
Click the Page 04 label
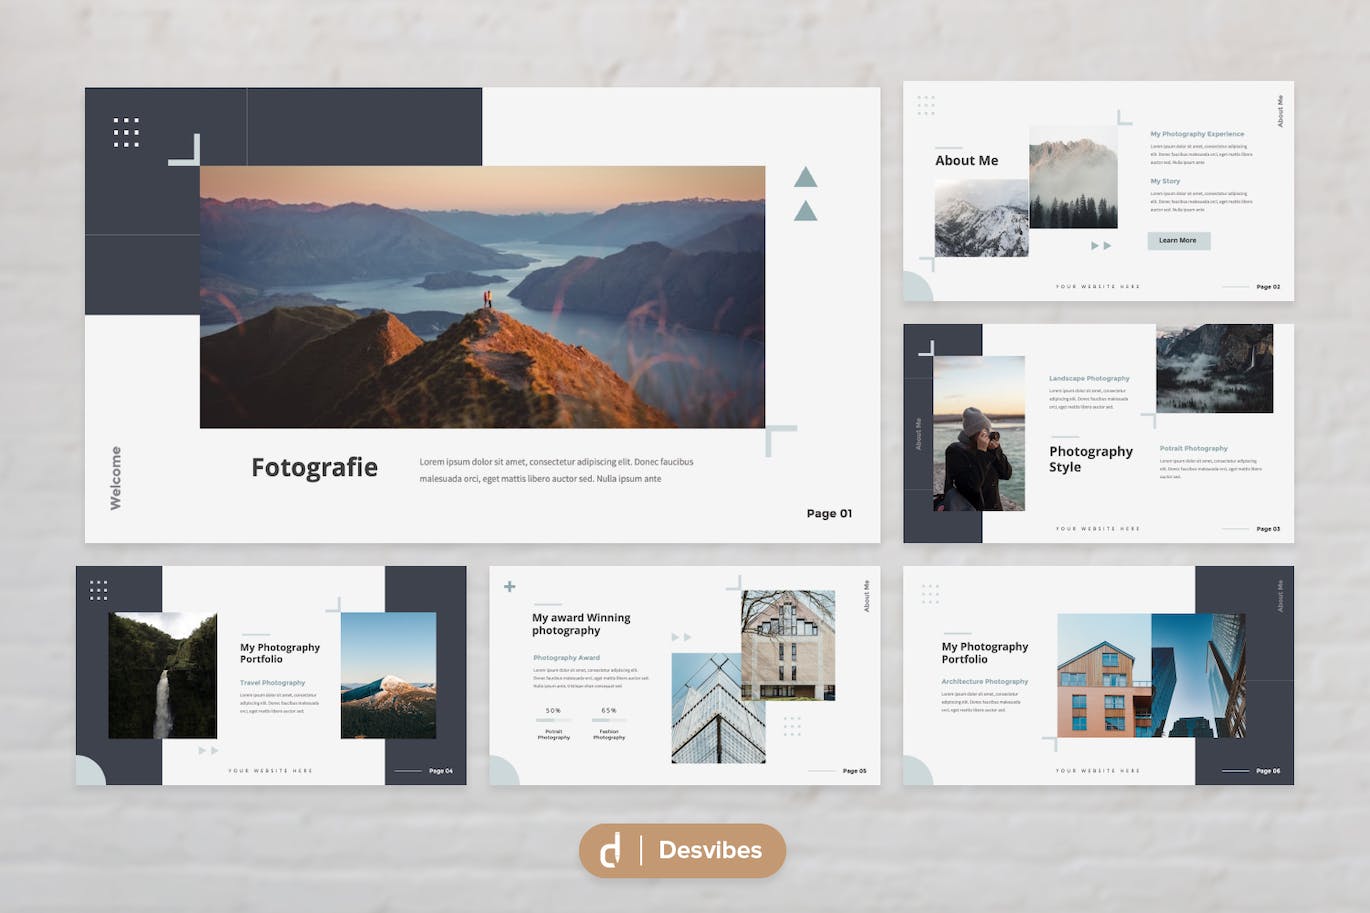441,771
